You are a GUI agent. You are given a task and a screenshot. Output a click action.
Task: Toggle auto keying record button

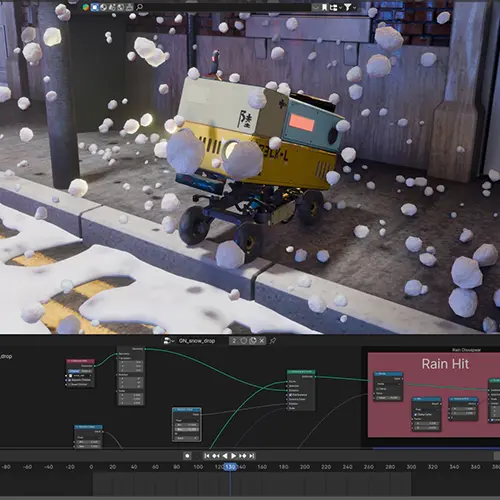pos(187,456)
